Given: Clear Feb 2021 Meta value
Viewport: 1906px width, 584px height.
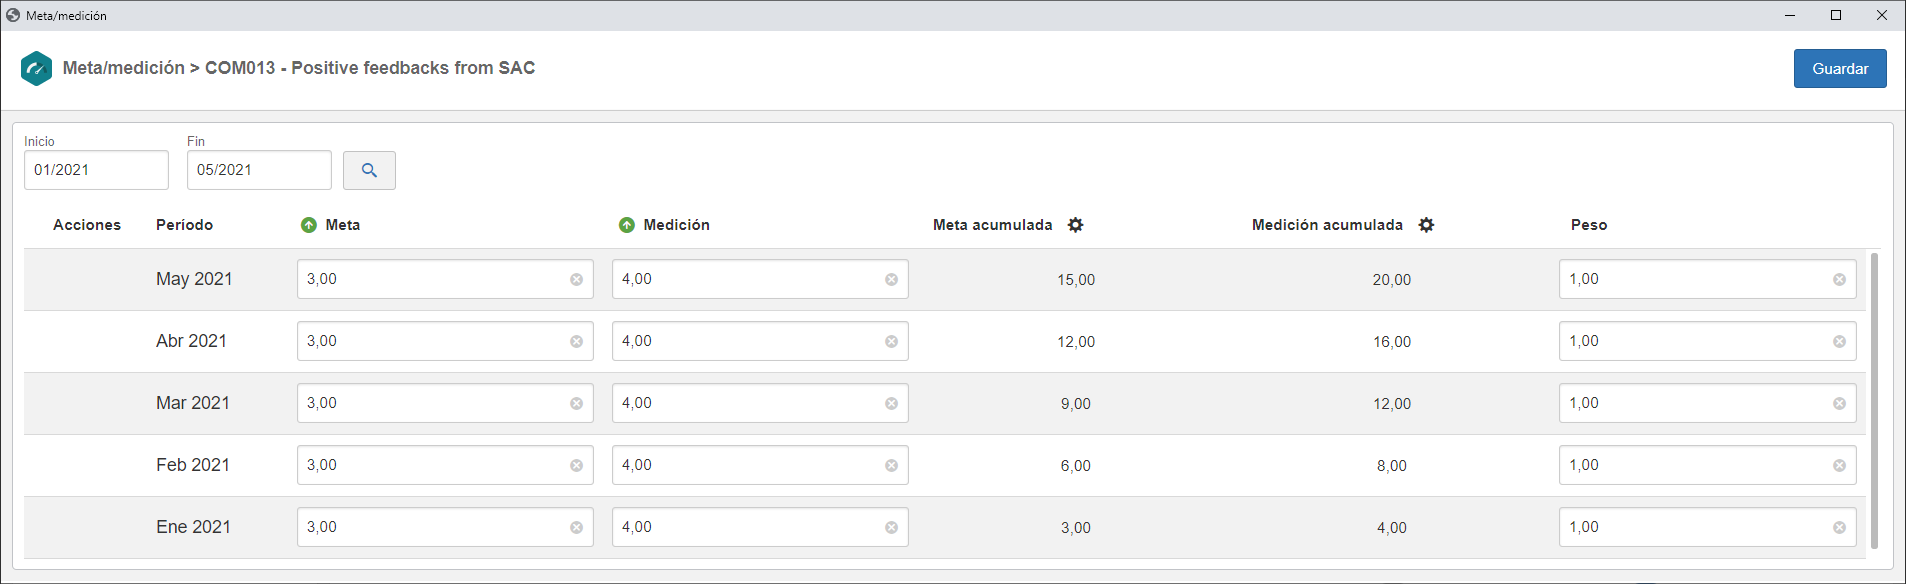Looking at the screenshot, I should (x=577, y=466).
